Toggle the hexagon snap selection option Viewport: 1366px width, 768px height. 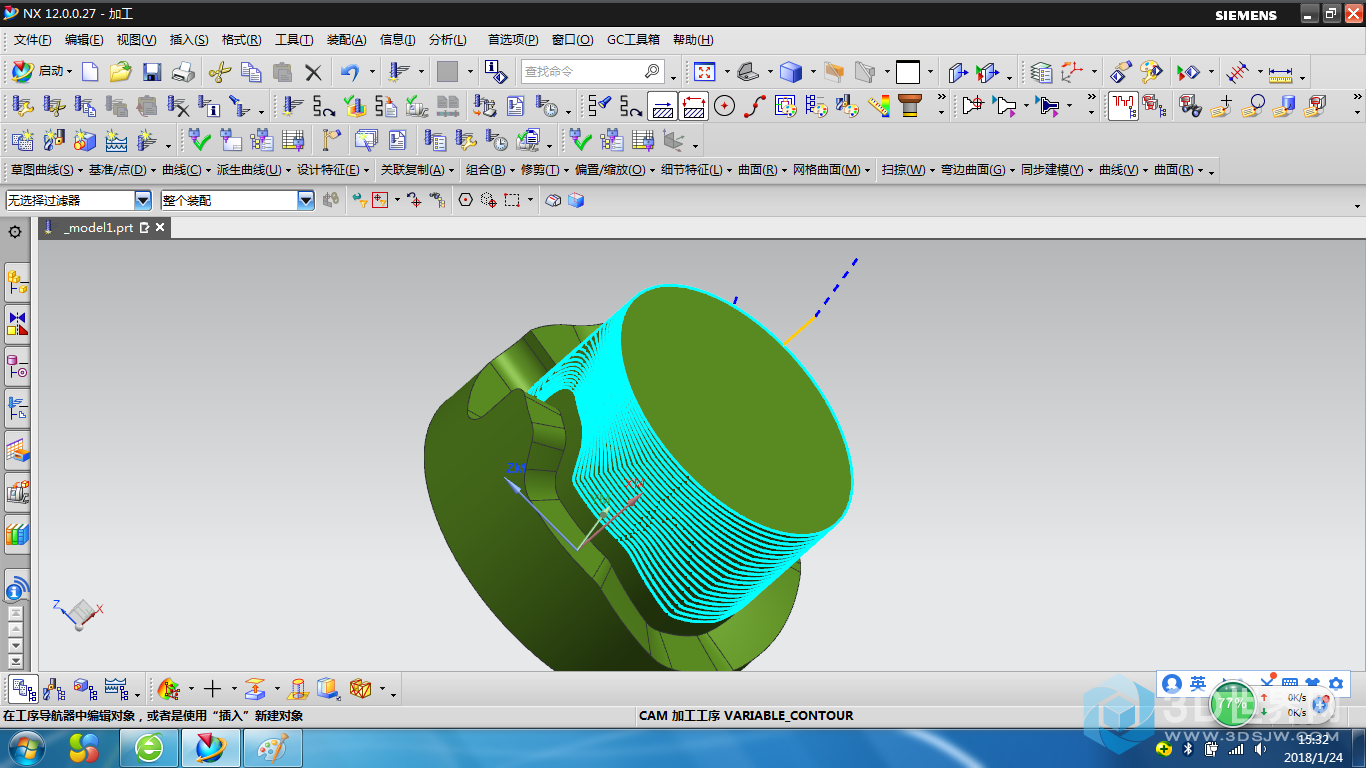pyautogui.click(x=465, y=200)
